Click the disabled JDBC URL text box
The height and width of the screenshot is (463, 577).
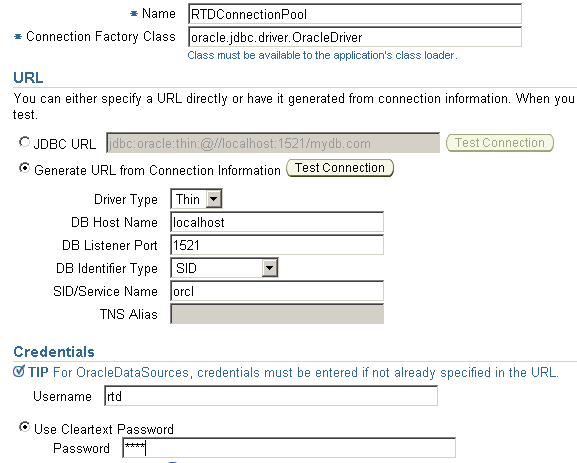[273, 143]
